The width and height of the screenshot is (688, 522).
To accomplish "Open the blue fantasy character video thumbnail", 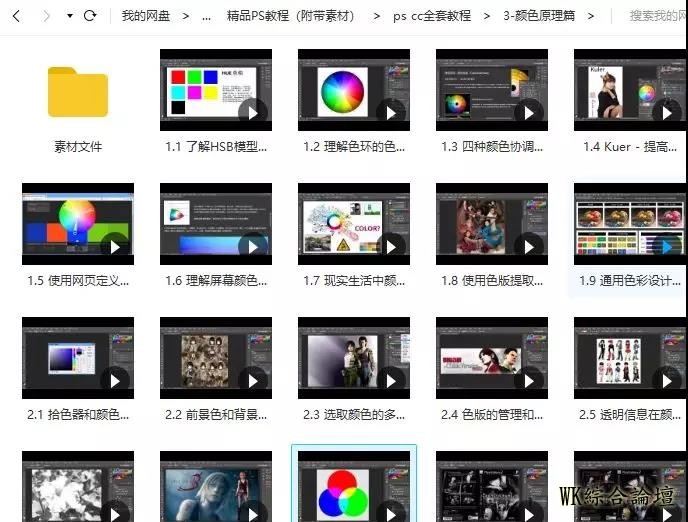I will coord(216,486).
